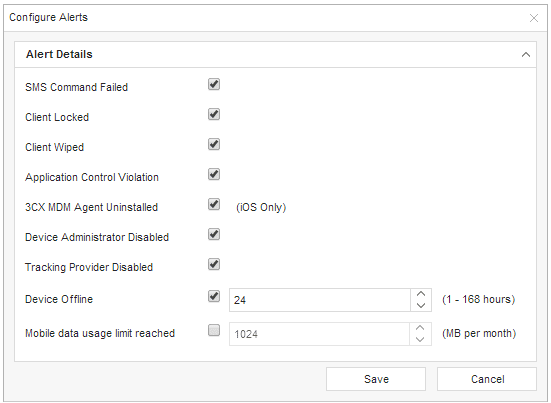Disable Tracking Provider Disabled alert
The image size is (551, 403).
pyautogui.click(x=214, y=264)
